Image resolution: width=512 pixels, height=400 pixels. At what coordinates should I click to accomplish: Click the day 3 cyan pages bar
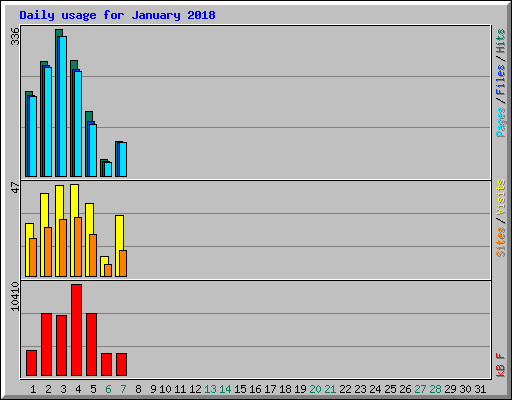(x=63, y=106)
